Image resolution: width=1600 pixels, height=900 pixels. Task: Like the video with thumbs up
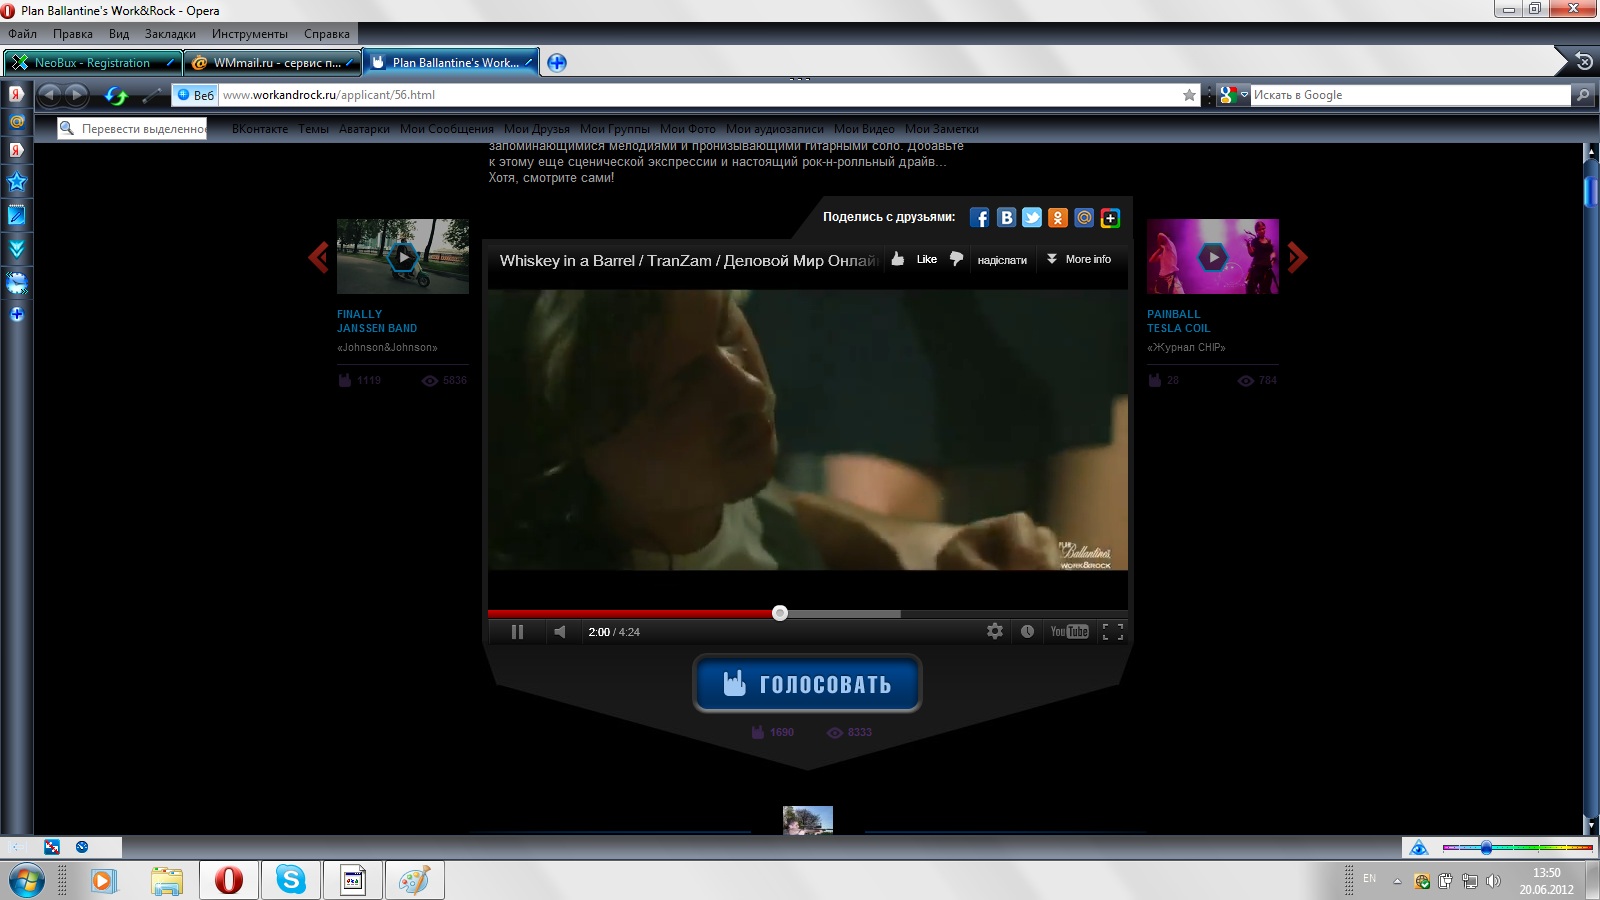[x=914, y=259]
